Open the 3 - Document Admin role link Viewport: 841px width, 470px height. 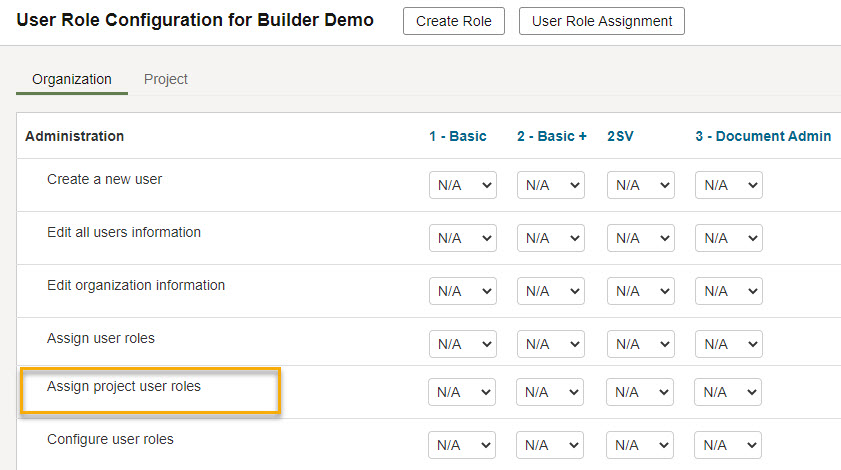pyautogui.click(x=763, y=136)
